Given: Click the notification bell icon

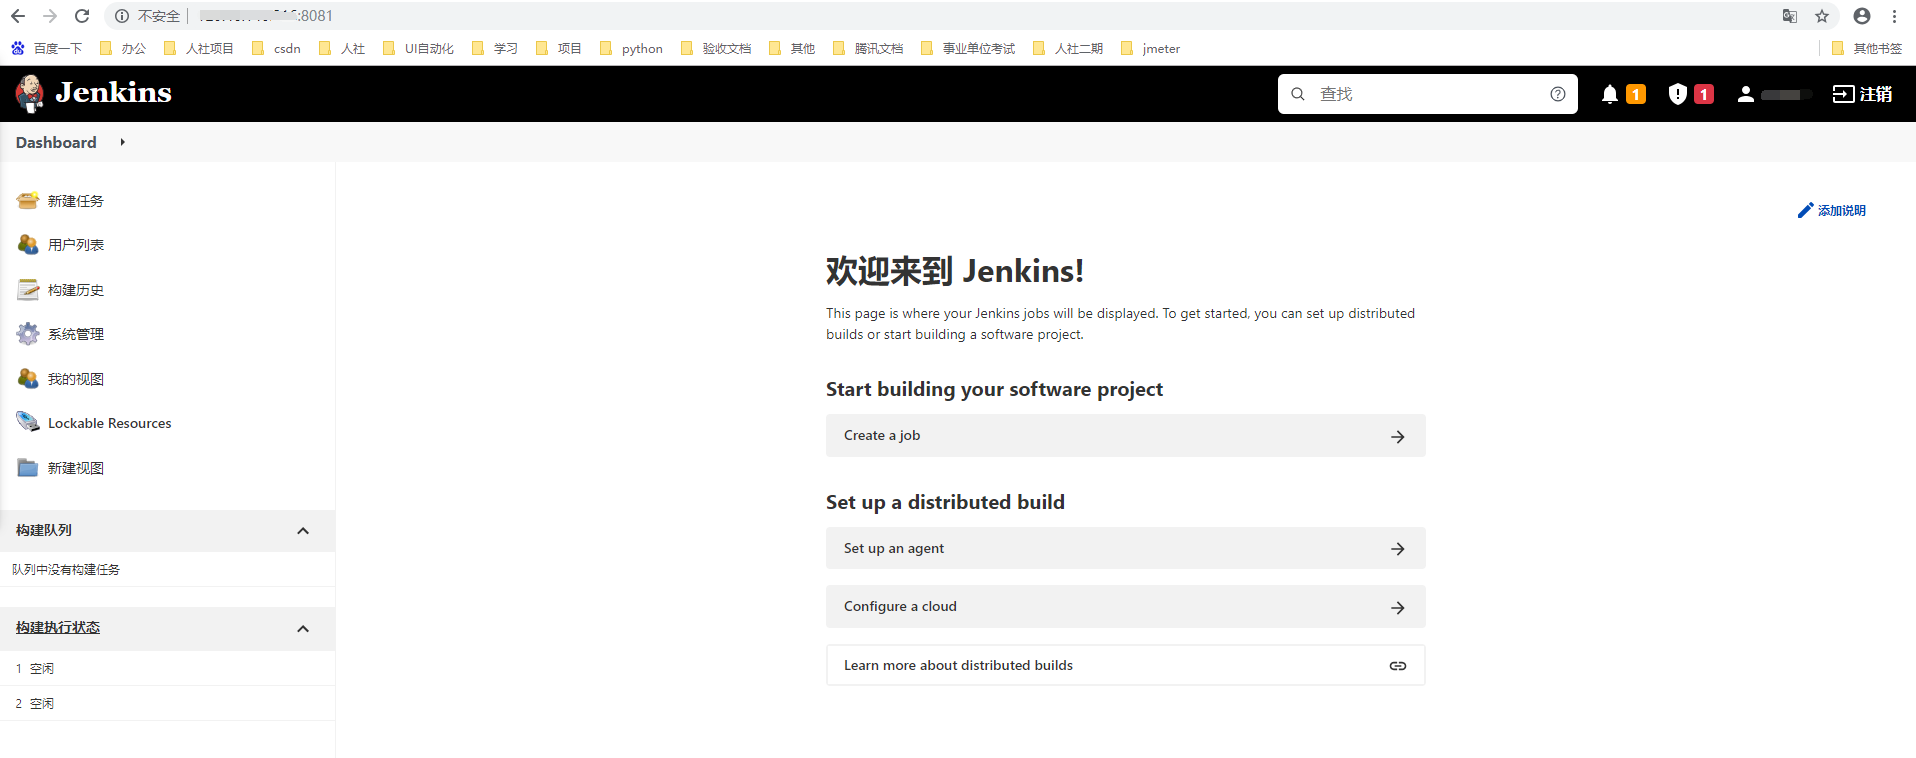Looking at the screenshot, I should [1609, 94].
